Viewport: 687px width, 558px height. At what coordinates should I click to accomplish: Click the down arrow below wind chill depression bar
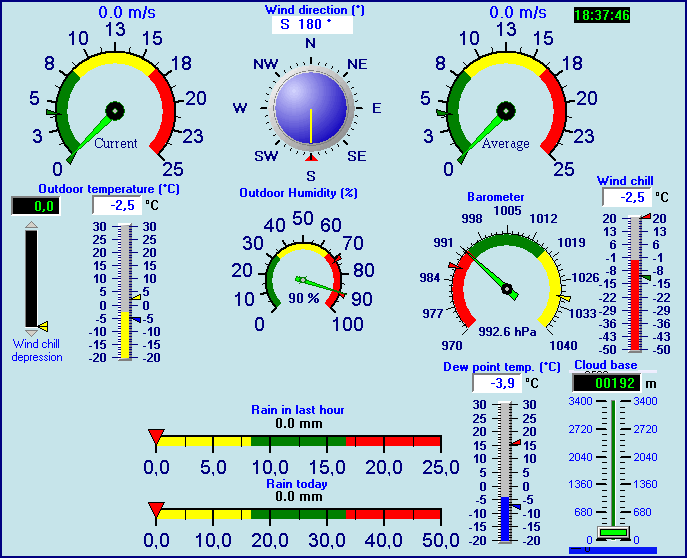coord(31,331)
